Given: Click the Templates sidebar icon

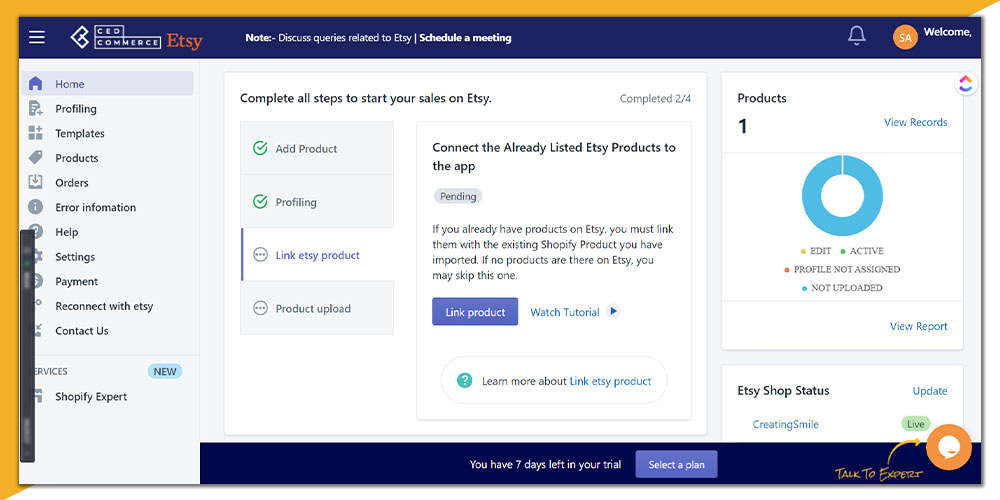Looking at the screenshot, I should pyautogui.click(x=36, y=133).
